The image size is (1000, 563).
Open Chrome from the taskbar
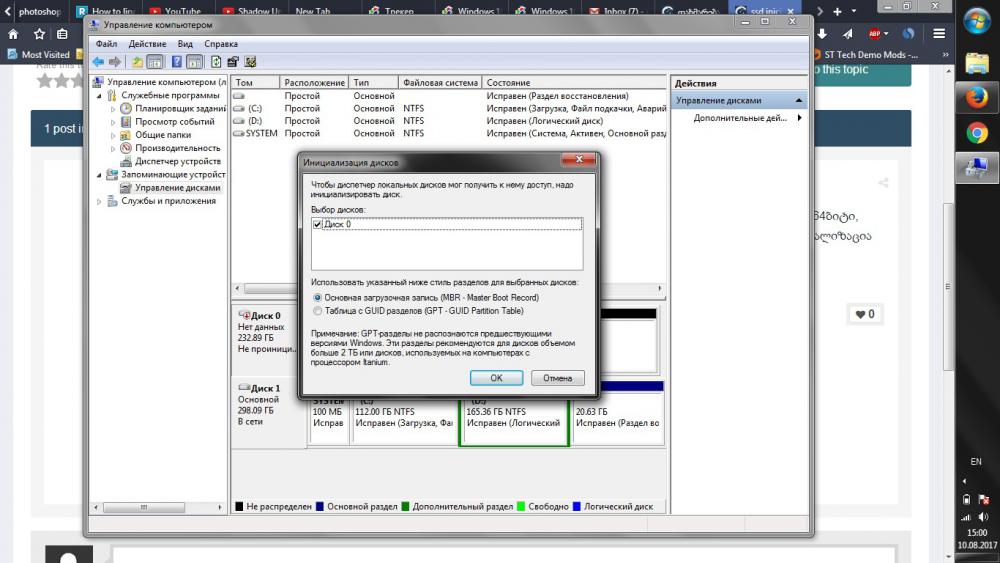pos(977,132)
